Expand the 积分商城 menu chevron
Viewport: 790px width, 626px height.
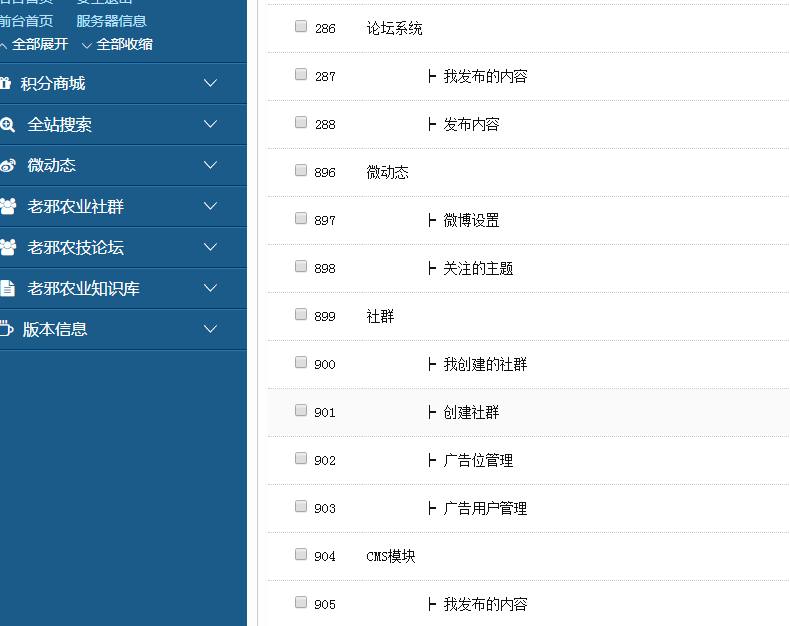[x=210, y=84]
